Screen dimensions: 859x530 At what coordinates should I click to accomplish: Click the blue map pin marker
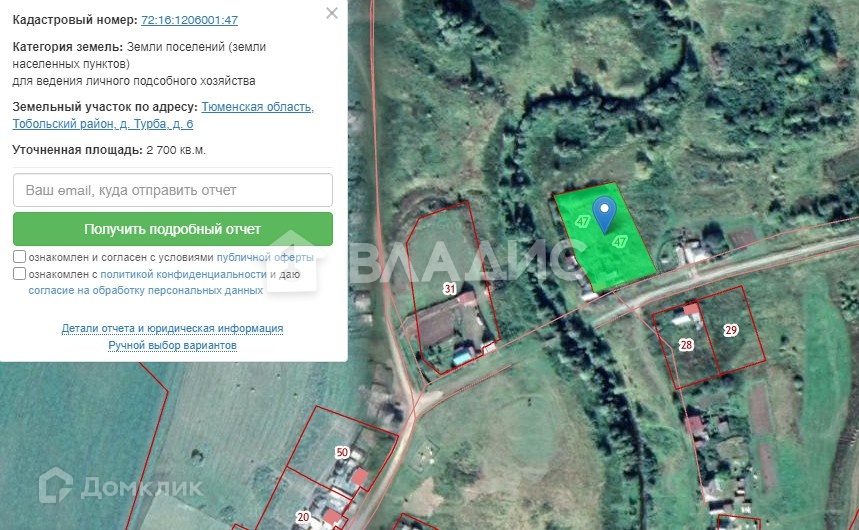coord(604,215)
